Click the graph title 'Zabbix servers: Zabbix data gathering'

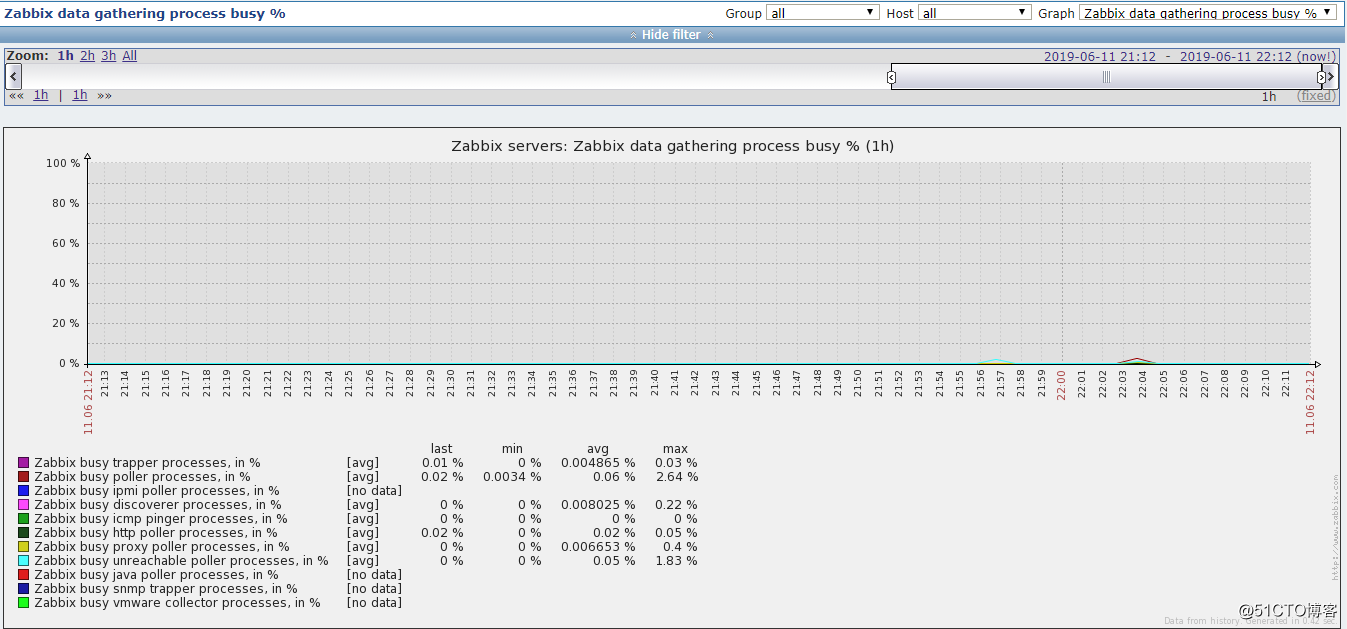(x=672, y=146)
